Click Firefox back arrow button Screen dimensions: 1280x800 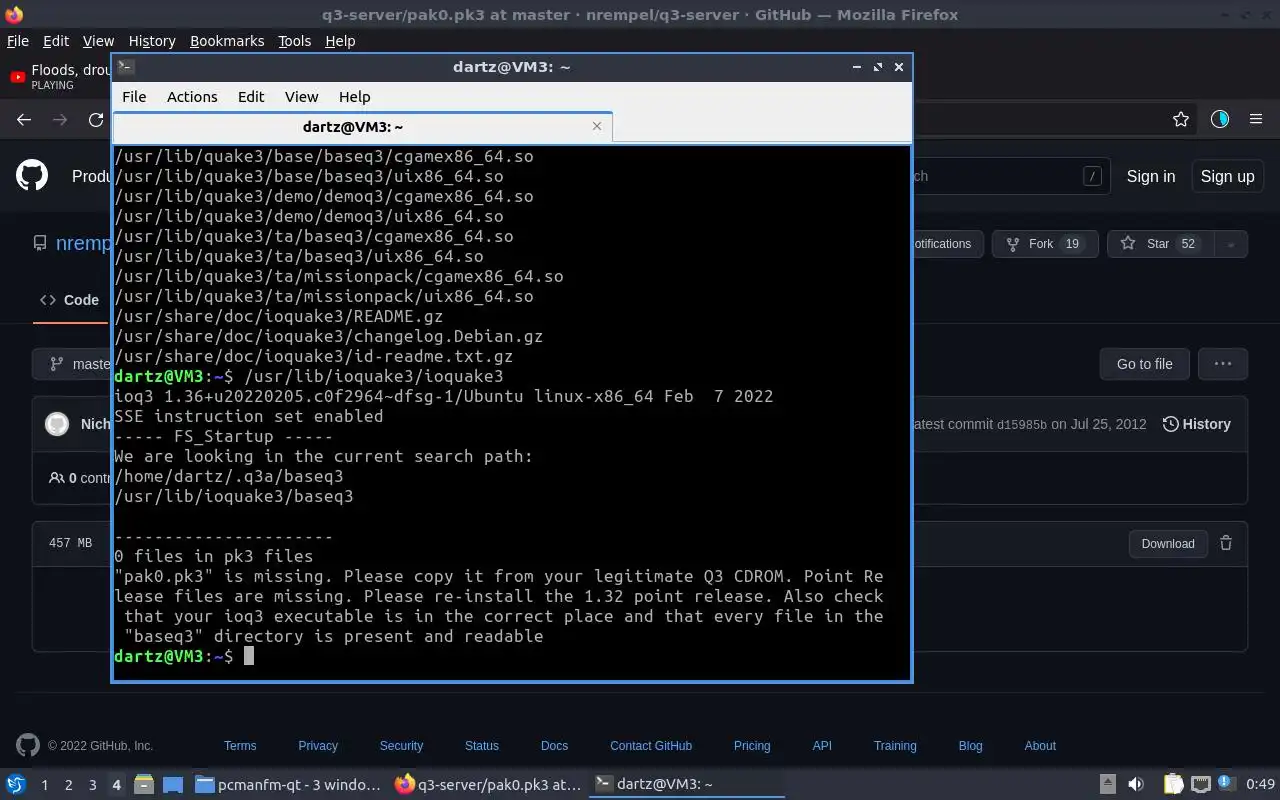click(x=24, y=119)
